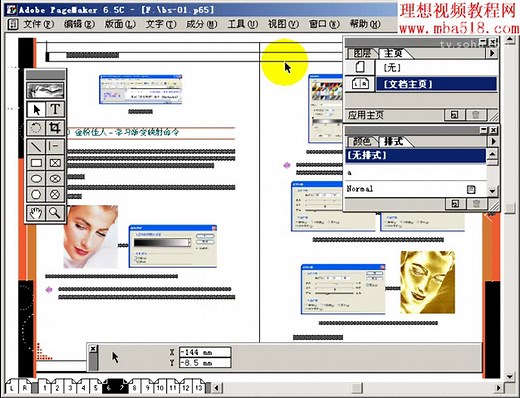Screen dimensions: 520x398
Task: Go to page 8 tab
Action: click(x=134, y=388)
